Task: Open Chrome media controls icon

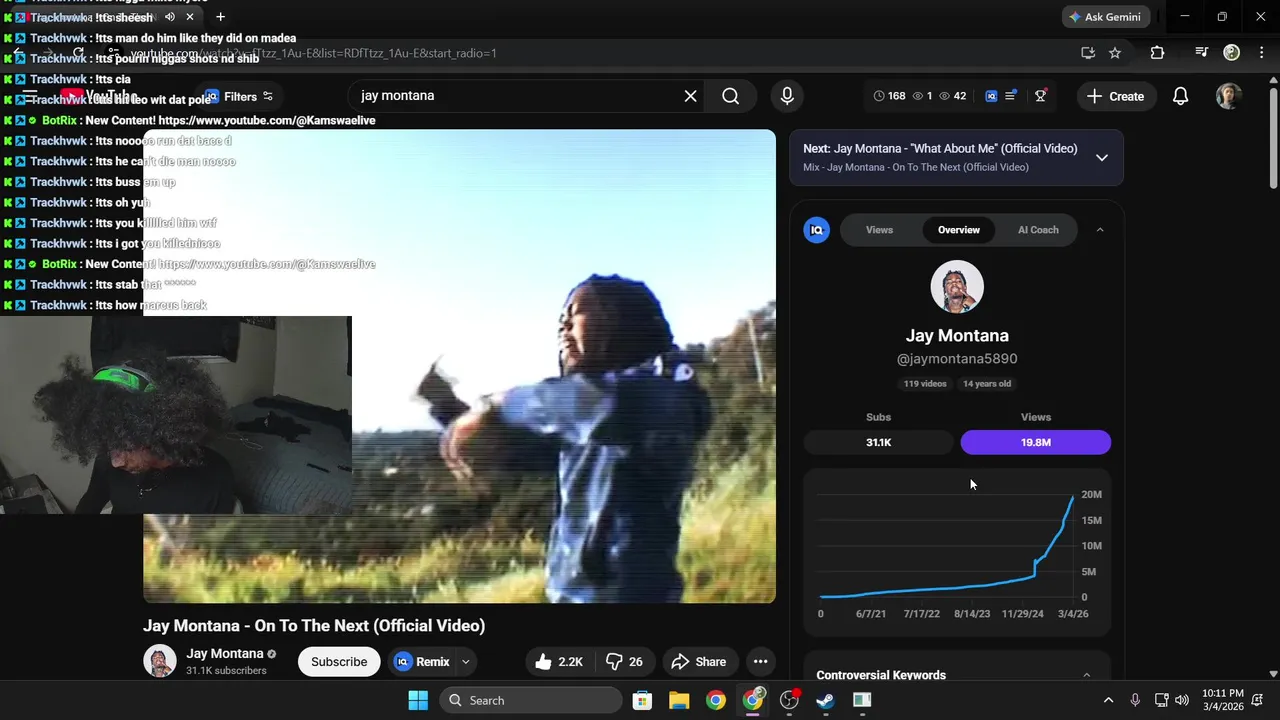Action: click(x=1202, y=53)
